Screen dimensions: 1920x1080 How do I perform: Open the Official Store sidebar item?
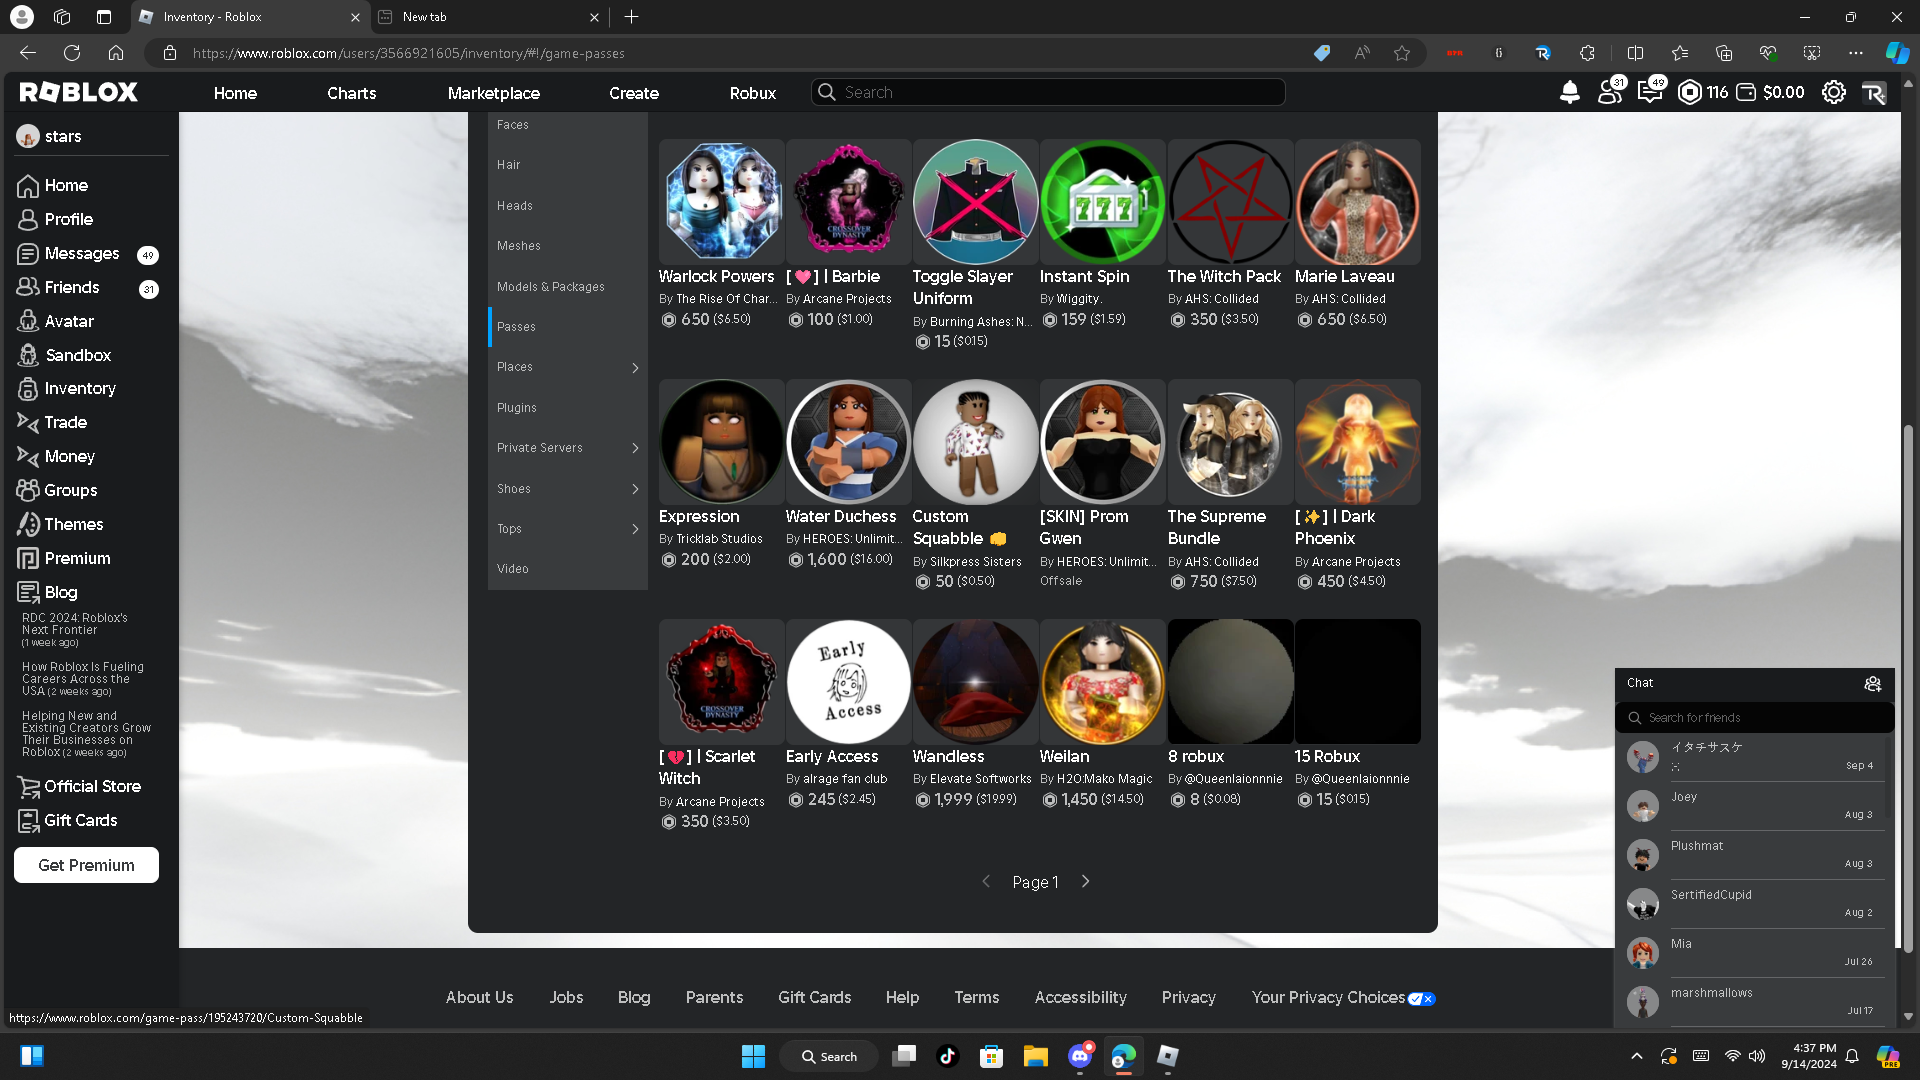point(92,786)
